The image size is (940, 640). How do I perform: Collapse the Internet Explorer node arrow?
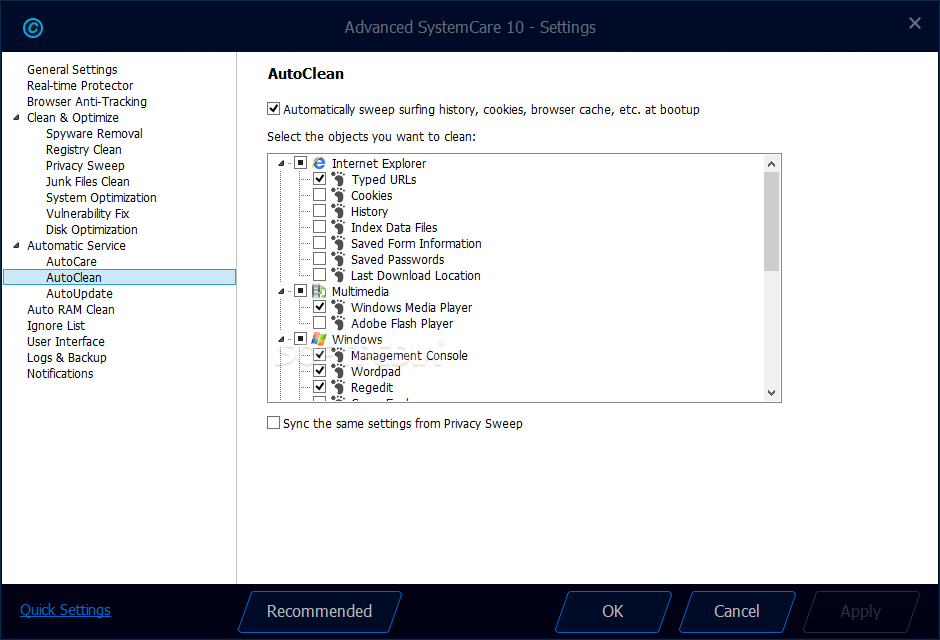(281, 164)
